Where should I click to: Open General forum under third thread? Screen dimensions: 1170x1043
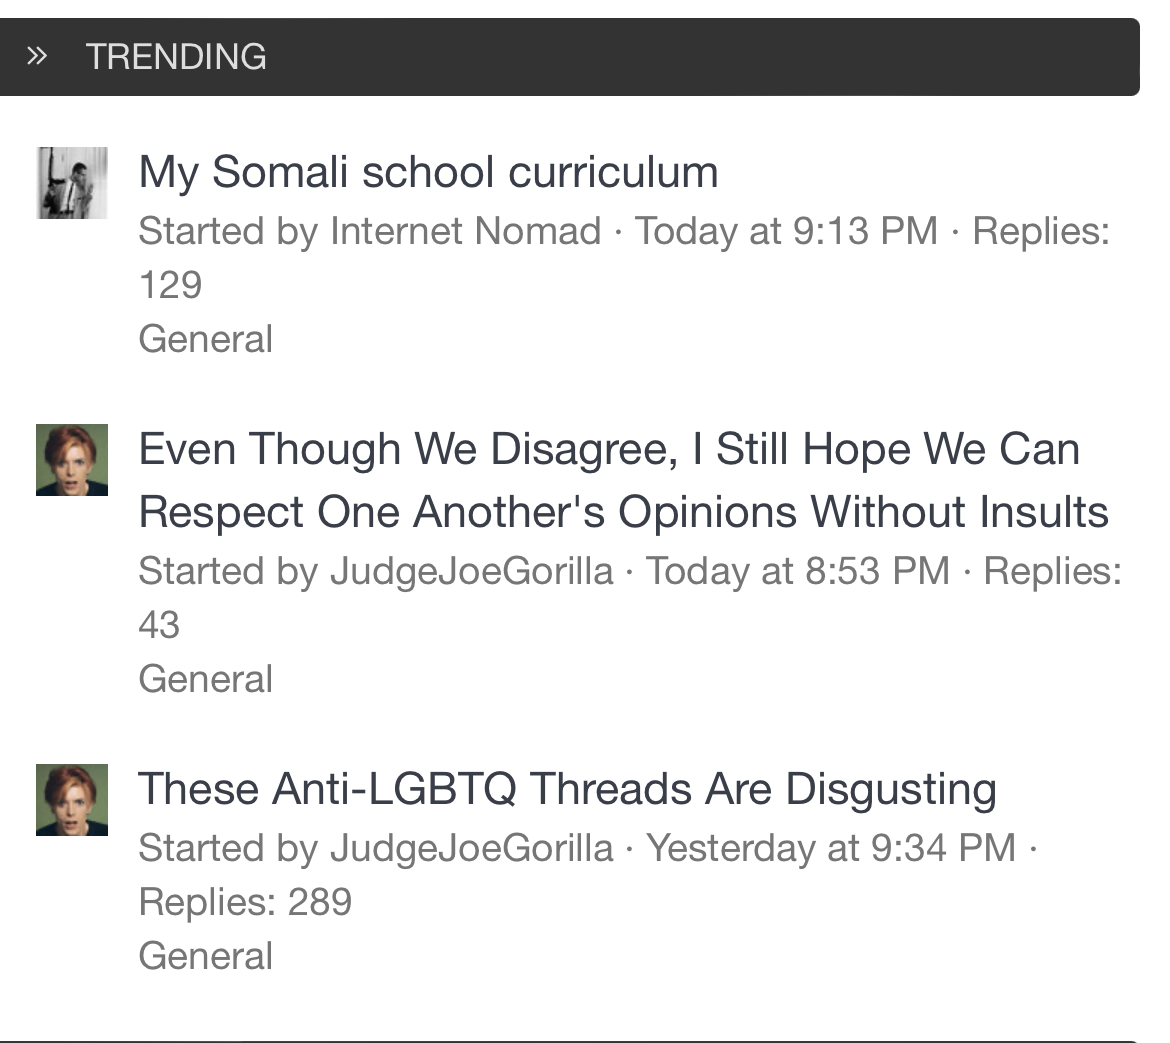click(206, 956)
